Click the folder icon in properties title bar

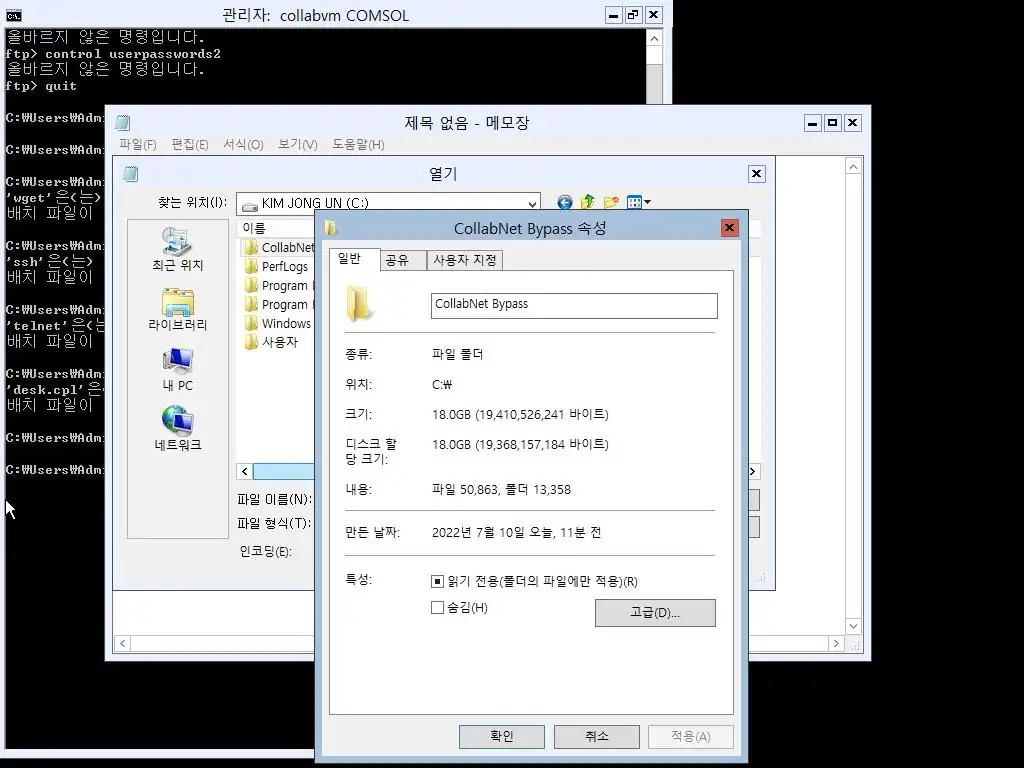pos(330,228)
